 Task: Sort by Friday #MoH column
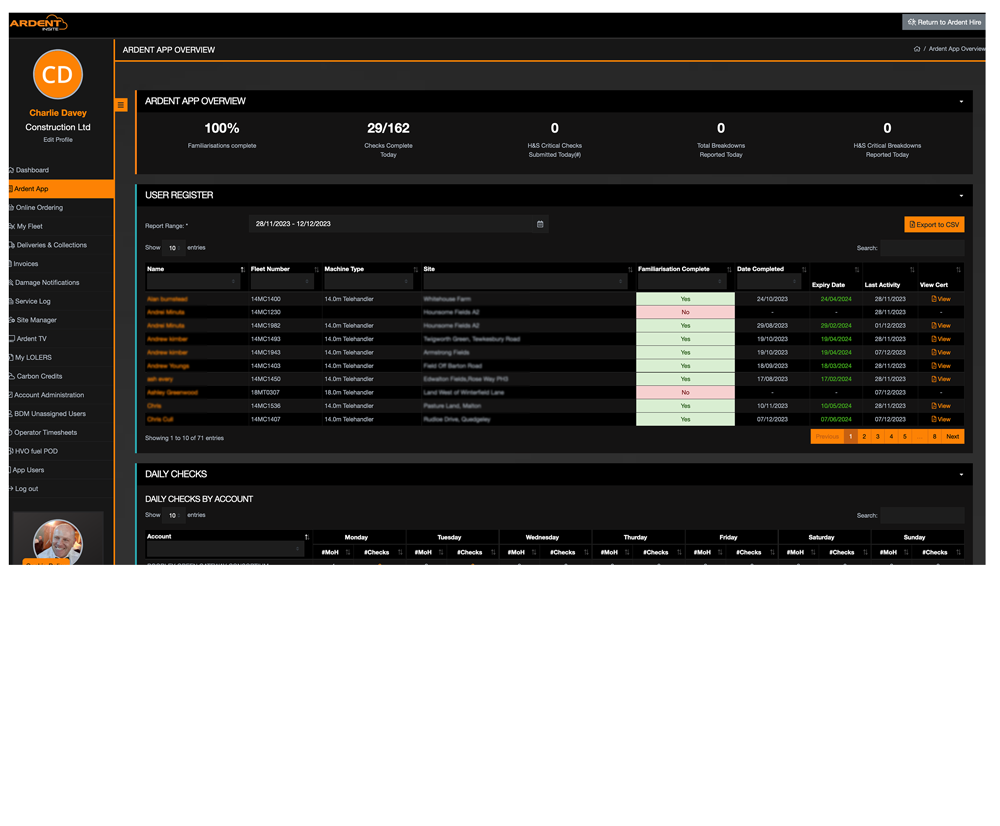[720, 552]
